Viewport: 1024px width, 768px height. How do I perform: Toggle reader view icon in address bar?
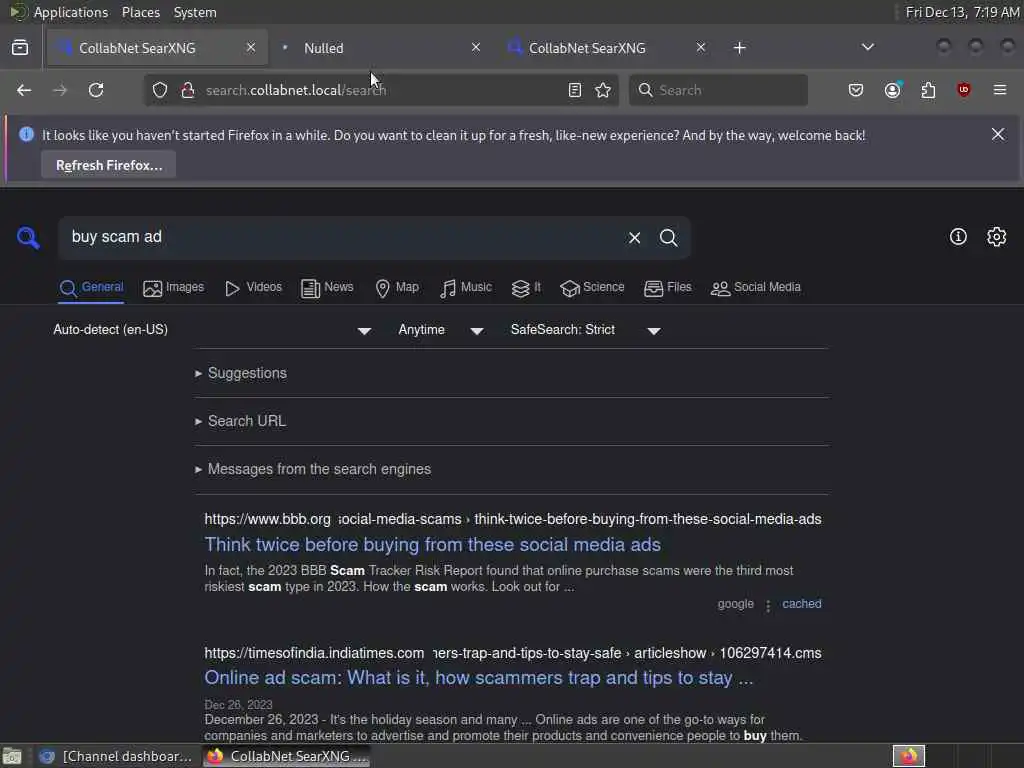pos(575,90)
